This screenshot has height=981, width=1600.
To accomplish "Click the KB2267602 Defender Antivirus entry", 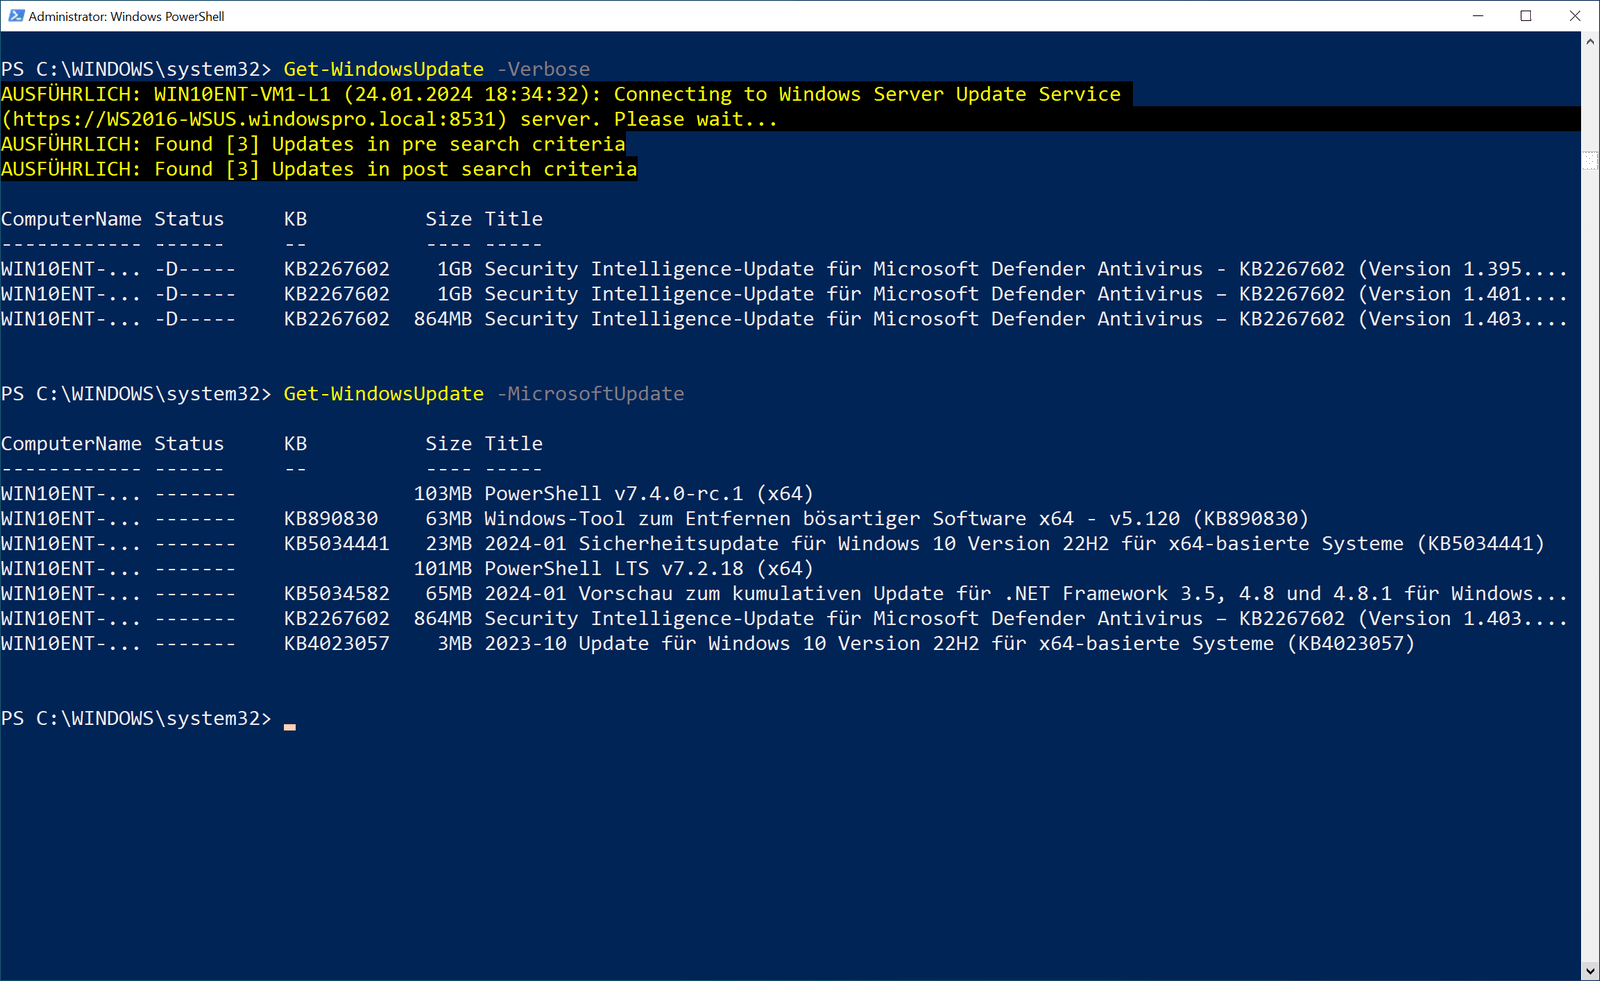I will (x=700, y=268).
